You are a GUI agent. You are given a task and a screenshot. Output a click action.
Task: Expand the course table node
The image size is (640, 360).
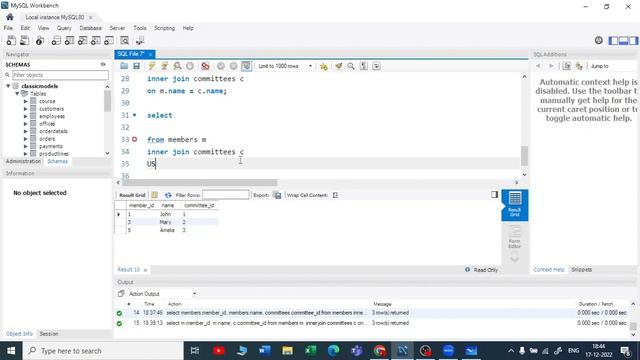tap(26, 101)
